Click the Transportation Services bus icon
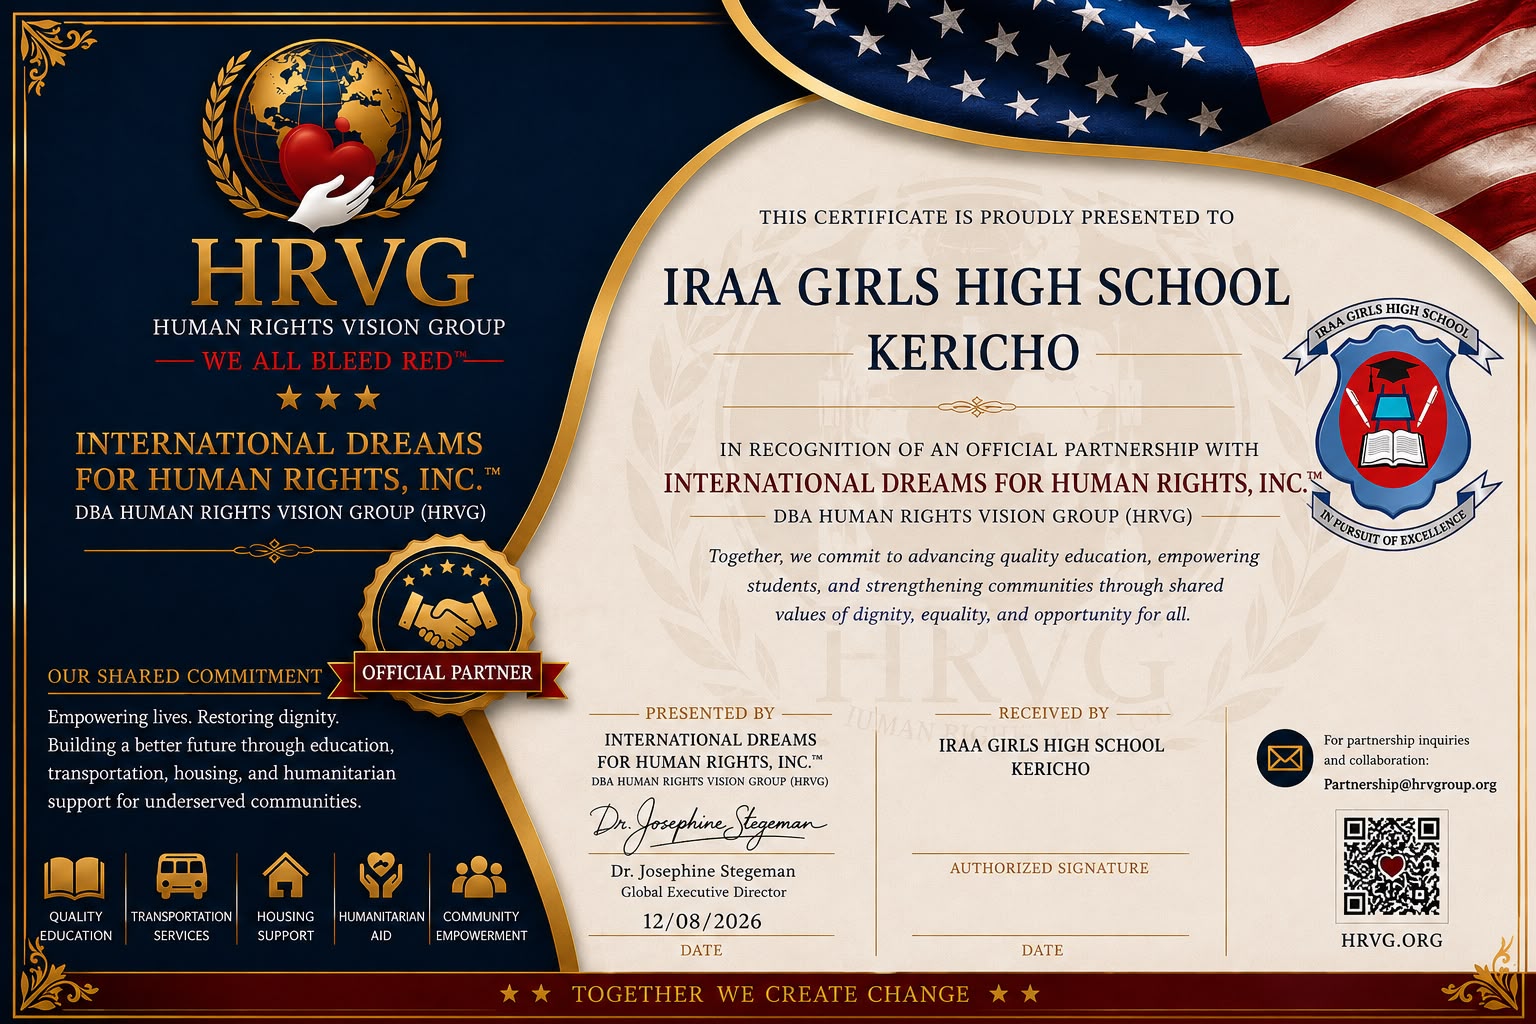The image size is (1536, 1024). coord(181,876)
